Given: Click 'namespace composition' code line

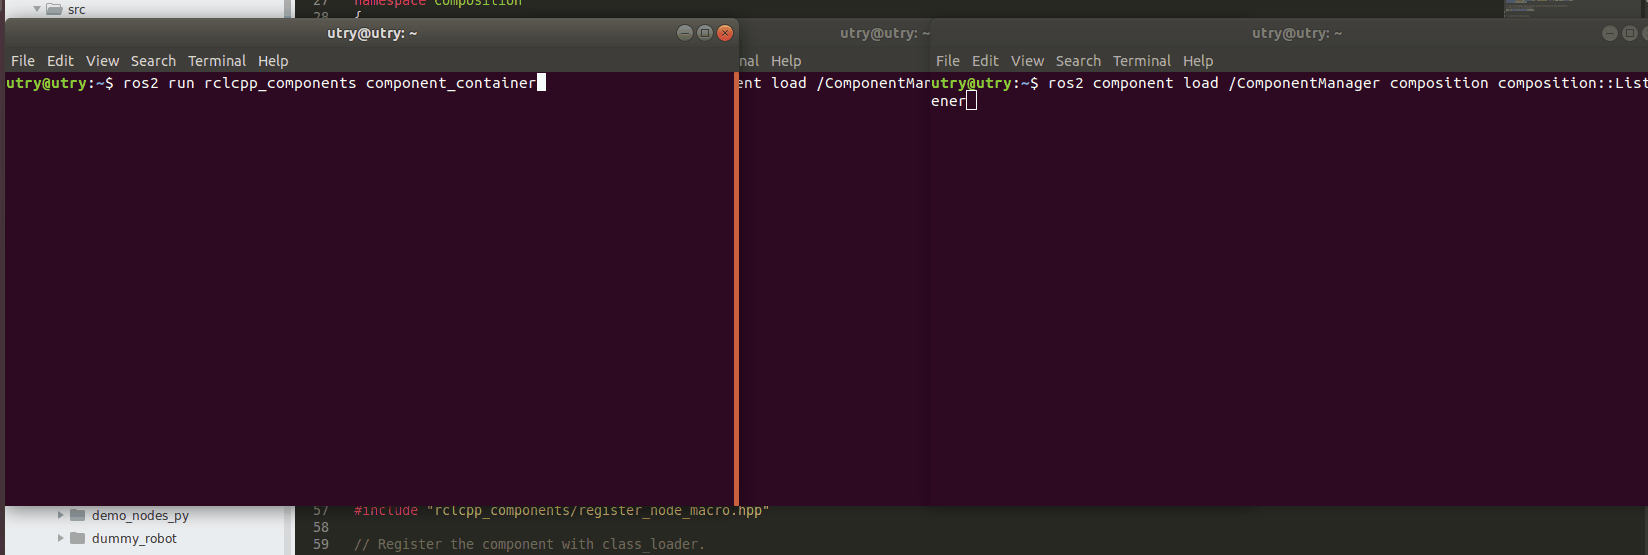Looking at the screenshot, I should tap(438, 3).
